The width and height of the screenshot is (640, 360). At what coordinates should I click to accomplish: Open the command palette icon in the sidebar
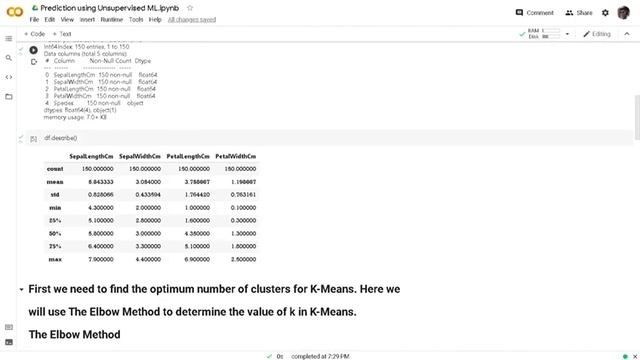[x=9, y=327]
